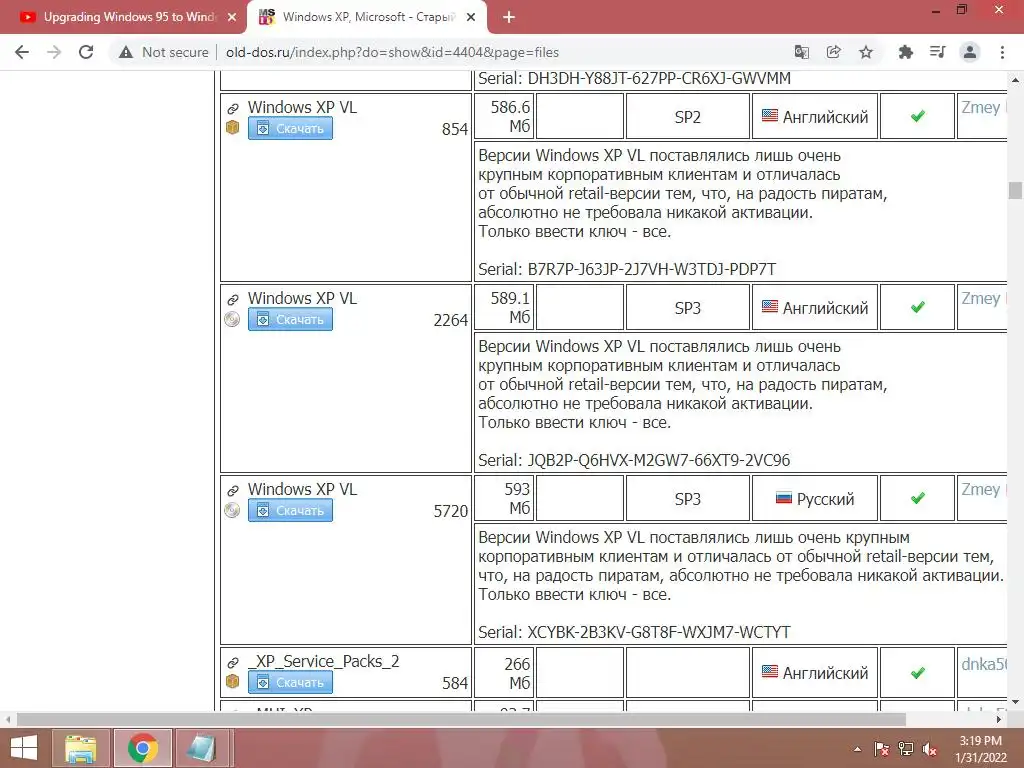
Task: Go back to the previous page
Action: (x=22, y=52)
